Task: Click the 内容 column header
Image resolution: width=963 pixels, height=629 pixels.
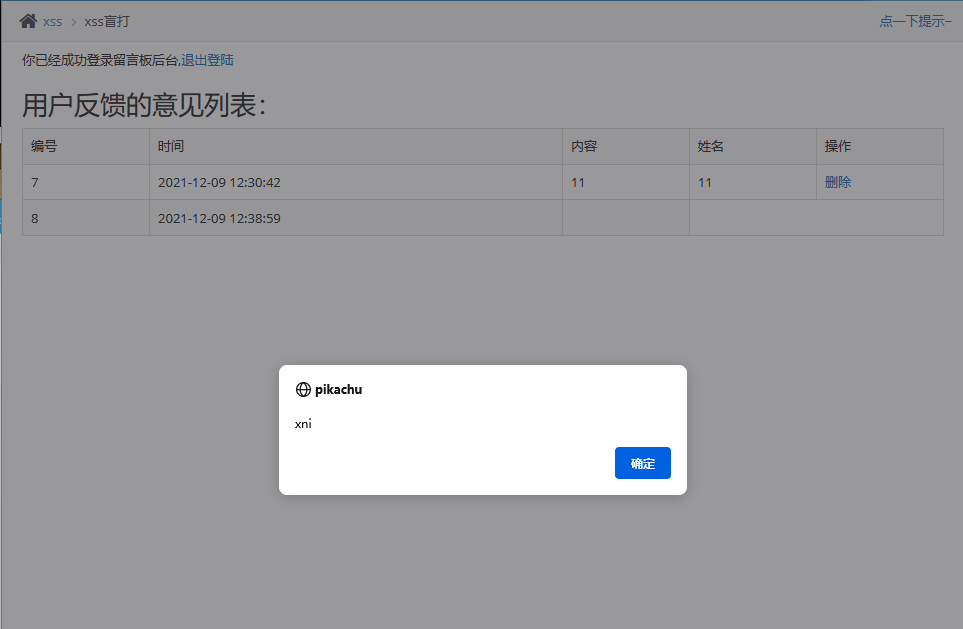Action: (626, 146)
